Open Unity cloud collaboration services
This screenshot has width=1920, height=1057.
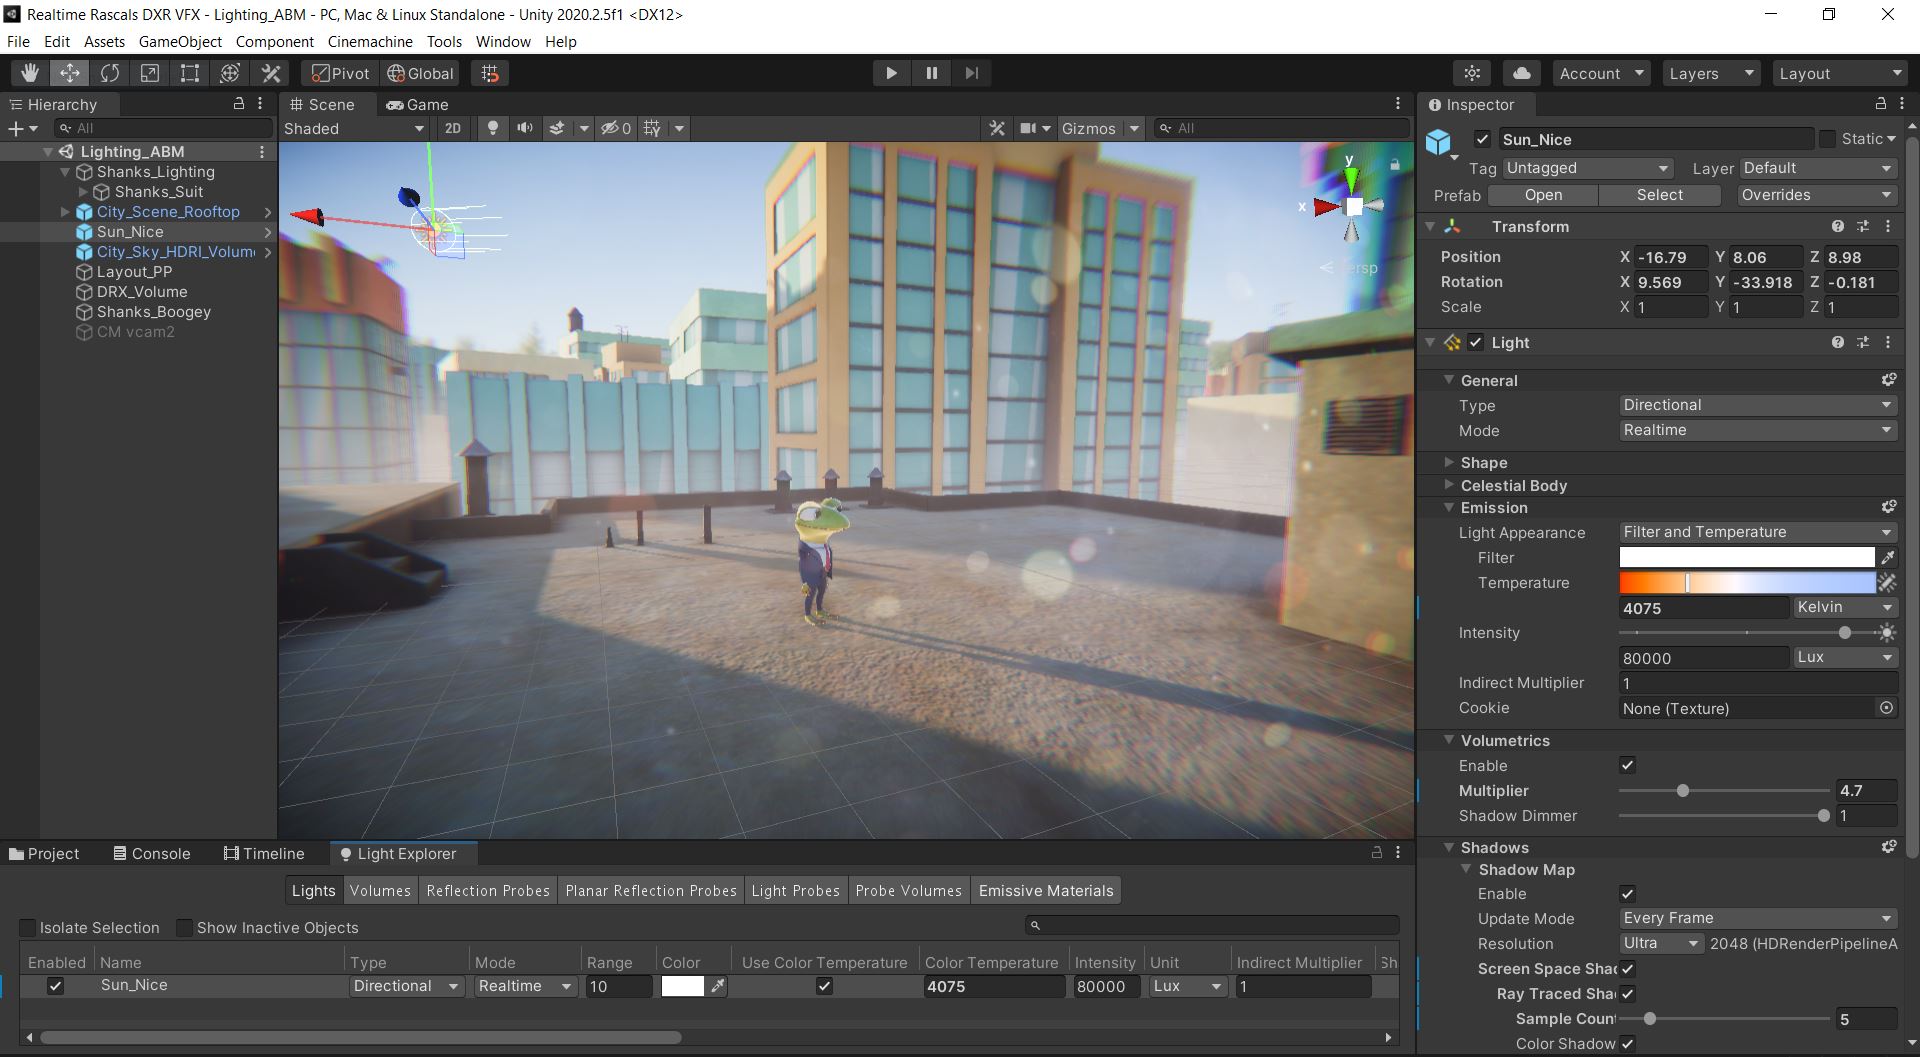[1520, 72]
